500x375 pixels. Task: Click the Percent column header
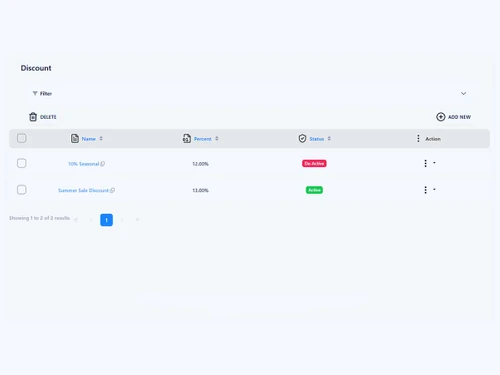click(203, 139)
